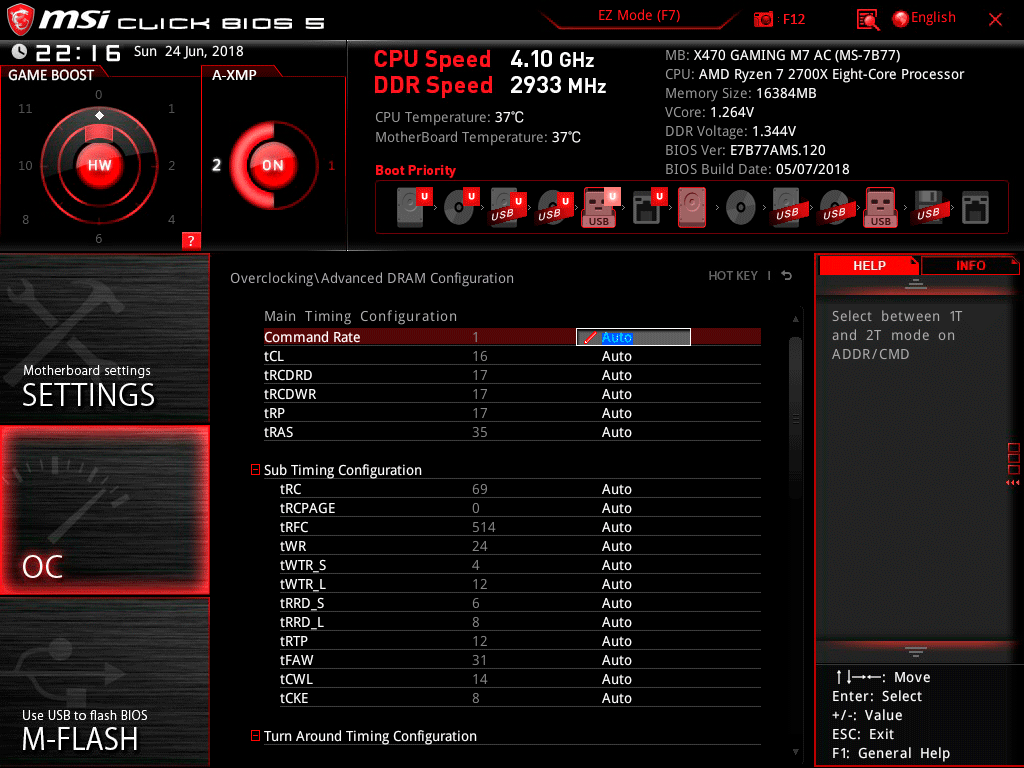
Task: Edit the tCWL Auto value field
Action: [x=616, y=679]
